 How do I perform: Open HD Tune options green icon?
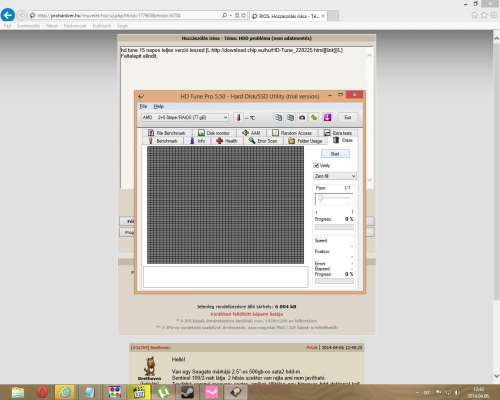point(314,117)
